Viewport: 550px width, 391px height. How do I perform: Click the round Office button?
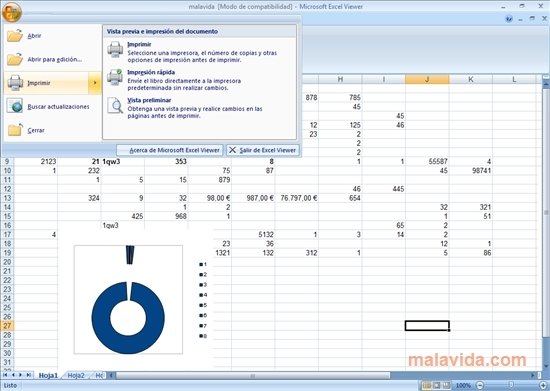(12, 12)
